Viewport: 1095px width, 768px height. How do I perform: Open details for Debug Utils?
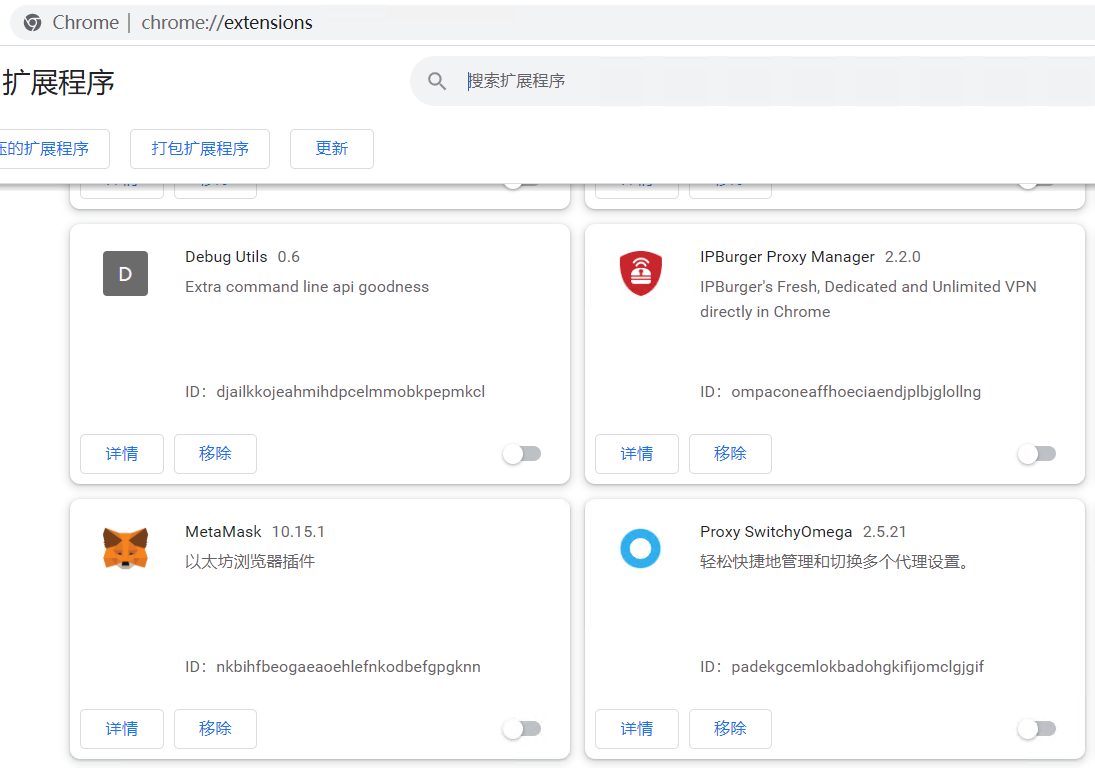(x=122, y=454)
